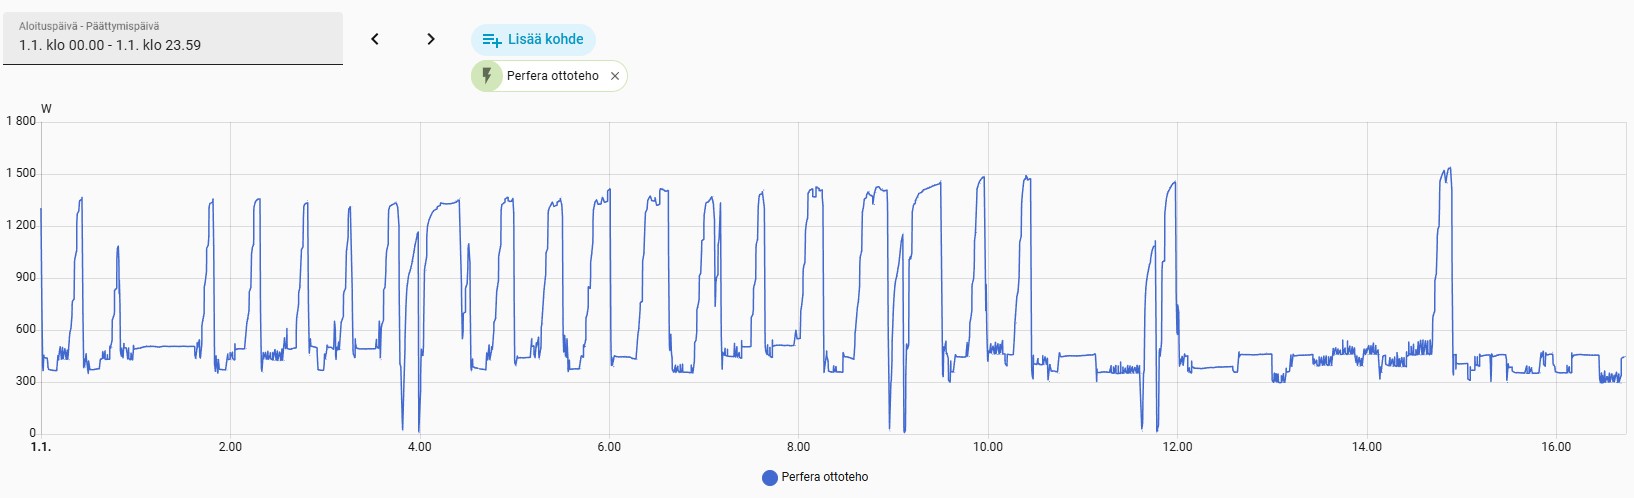Click the add-list icon beside Lisää kohde

[x=491, y=40]
